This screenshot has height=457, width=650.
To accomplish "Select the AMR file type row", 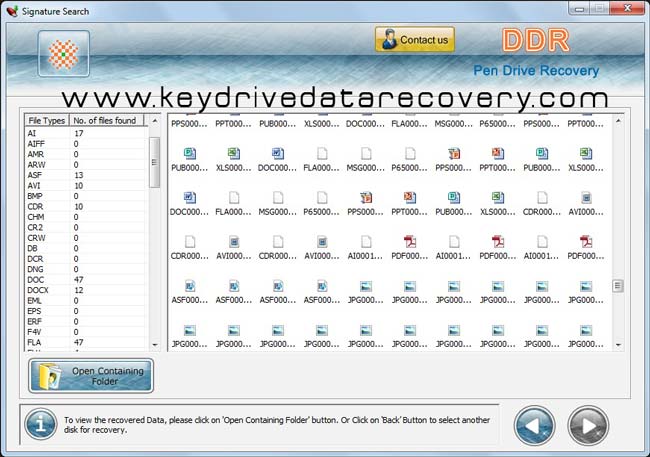I will (x=86, y=154).
